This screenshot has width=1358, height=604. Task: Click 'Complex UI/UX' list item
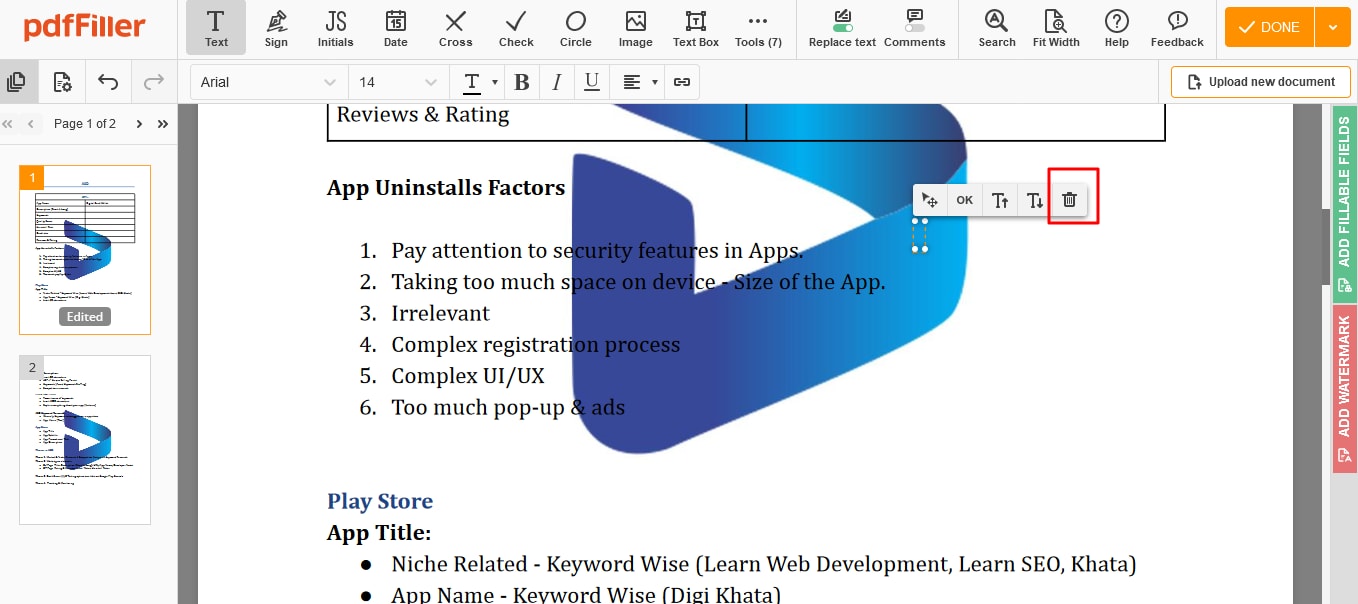click(468, 376)
